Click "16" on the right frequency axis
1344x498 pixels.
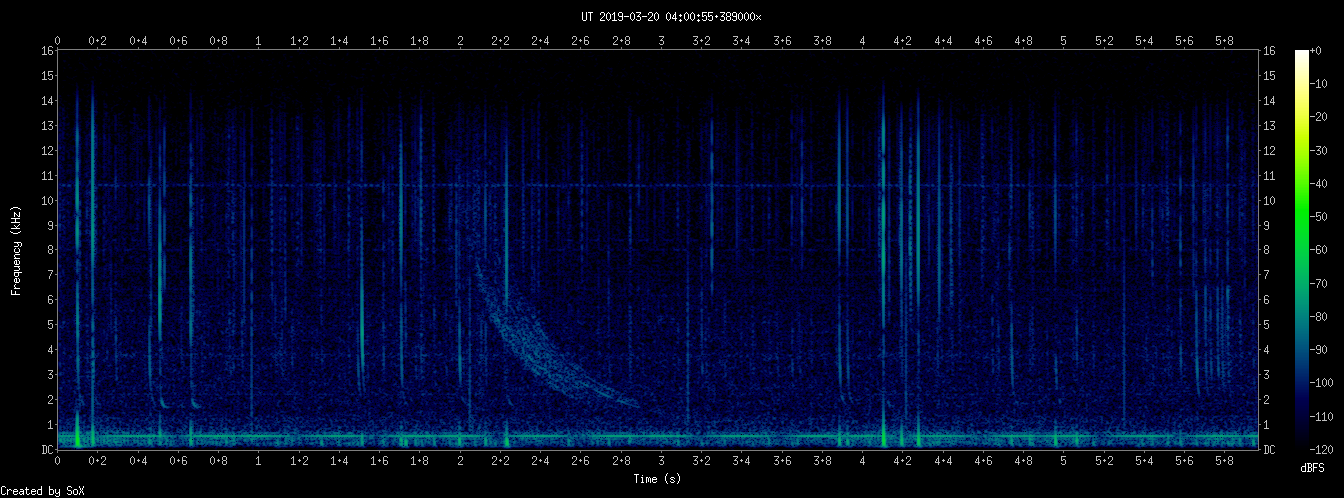click(1269, 51)
